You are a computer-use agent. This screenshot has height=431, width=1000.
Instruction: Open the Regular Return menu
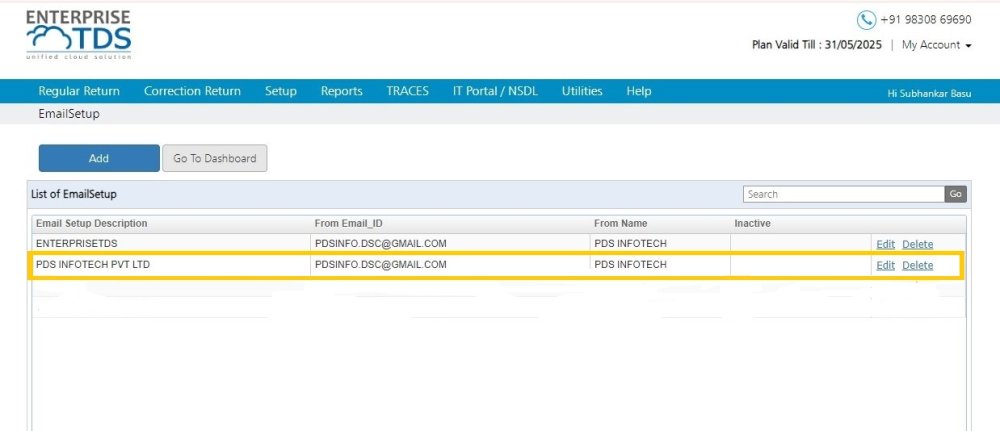pyautogui.click(x=79, y=91)
